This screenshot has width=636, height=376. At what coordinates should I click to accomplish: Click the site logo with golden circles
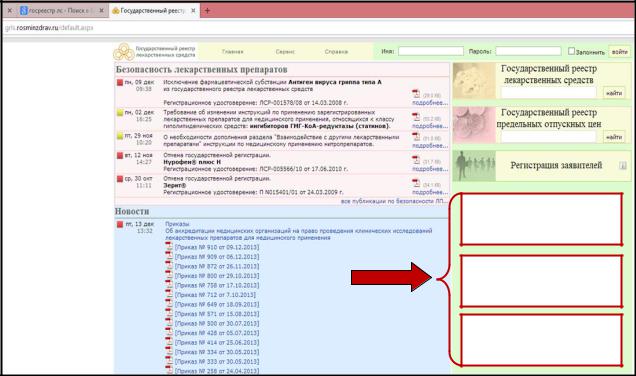pos(124,52)
